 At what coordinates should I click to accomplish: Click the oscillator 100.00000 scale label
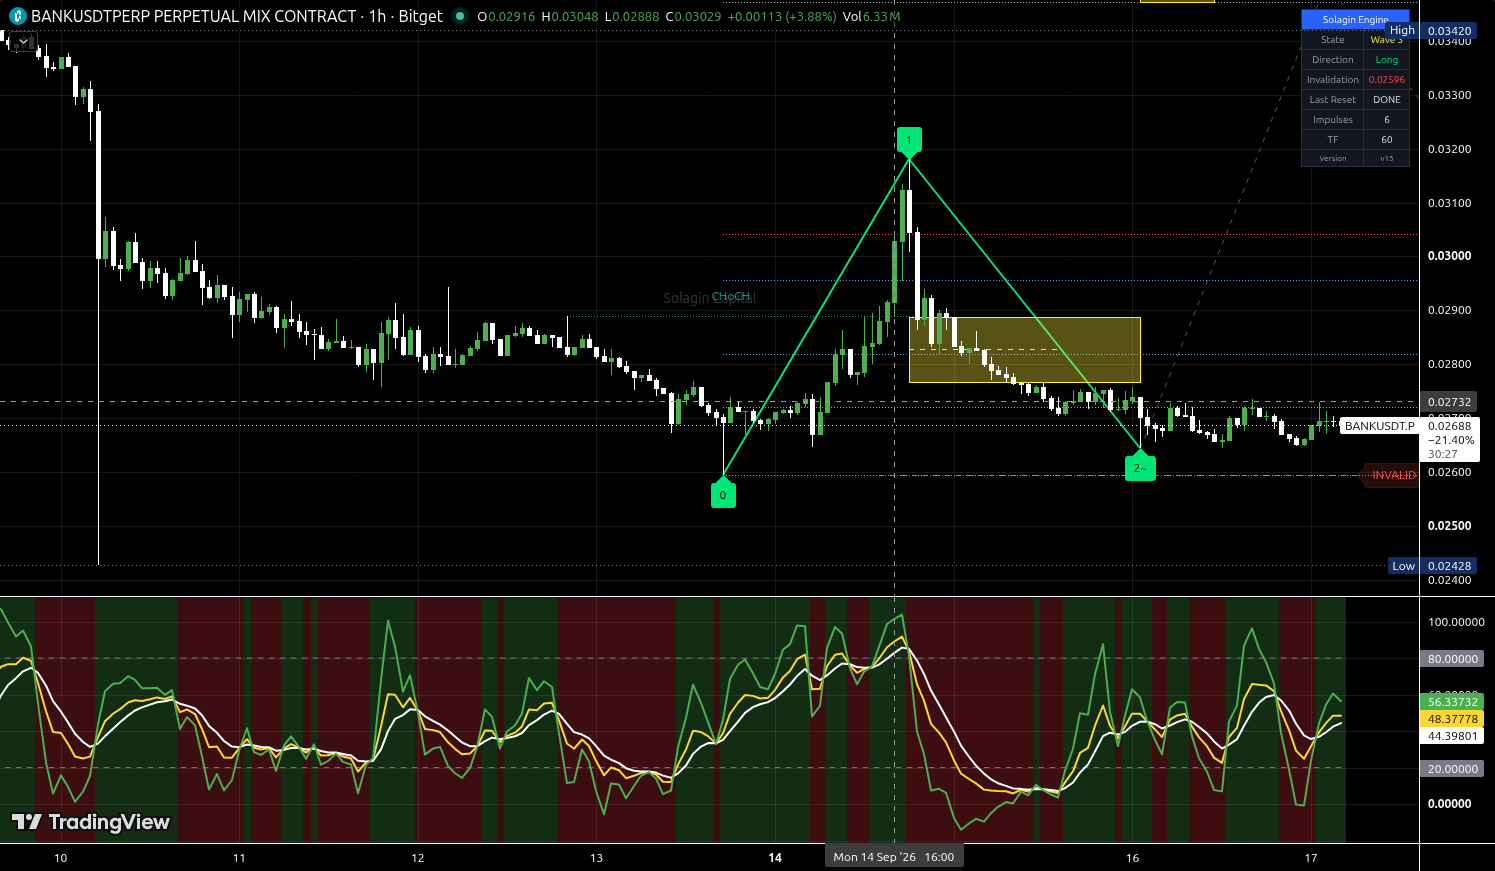tap(1456, 622)
